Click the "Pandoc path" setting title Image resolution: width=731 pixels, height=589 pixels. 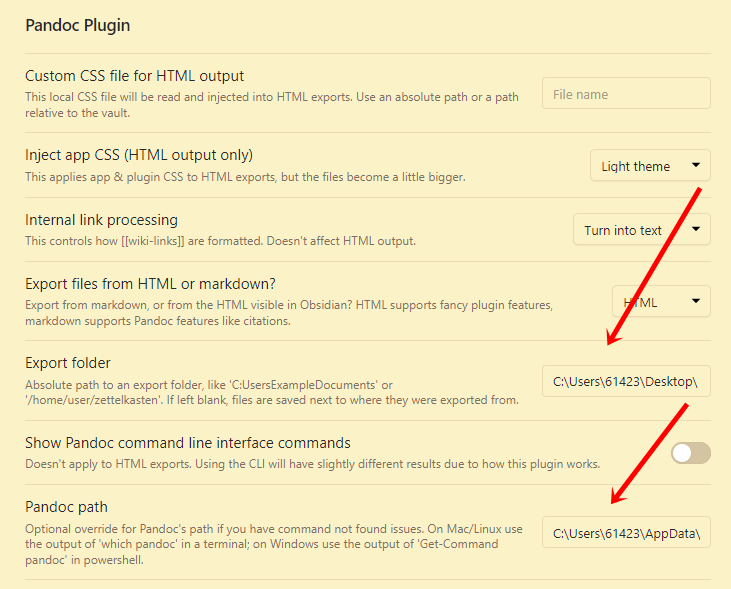click(x=66, y=507)
